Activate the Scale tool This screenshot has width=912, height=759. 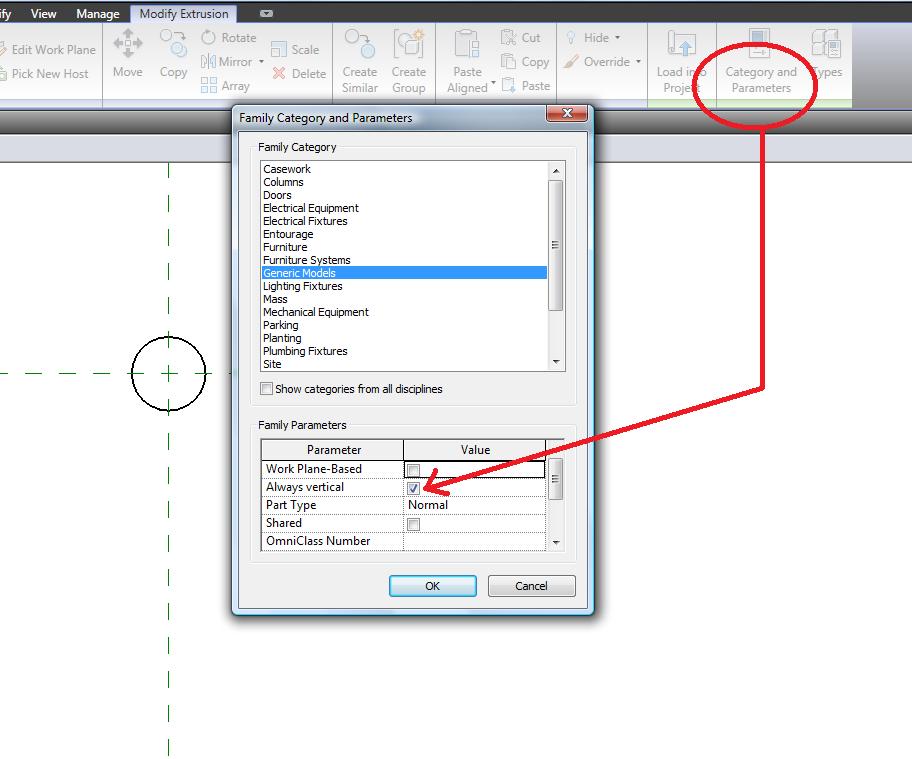click(295, 50)
